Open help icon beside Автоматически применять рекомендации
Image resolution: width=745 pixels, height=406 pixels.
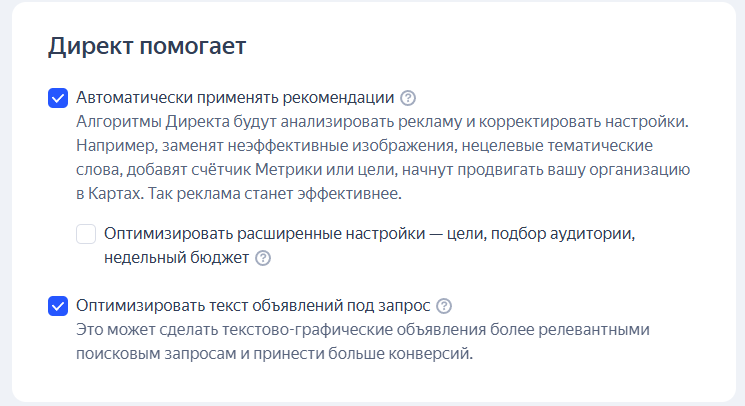(408, 98)
